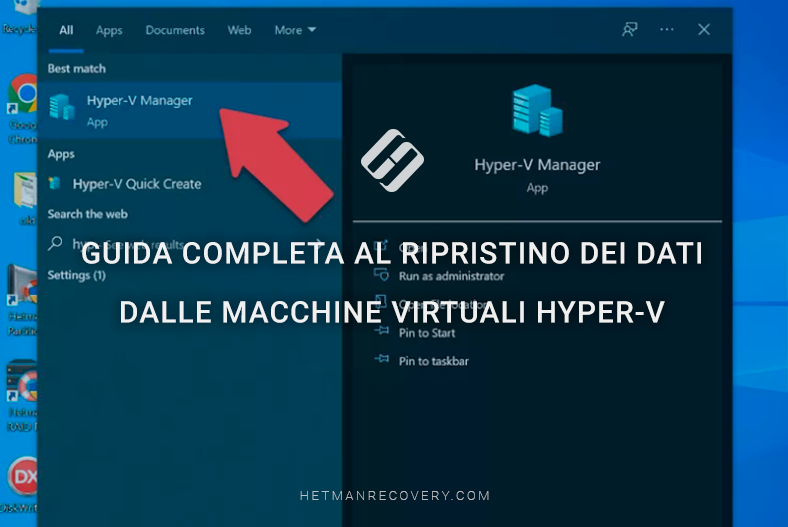The image size is (788, 527).
Task: Click the Search the web heading
Action: pyautogui.click(x=87, y=214)
